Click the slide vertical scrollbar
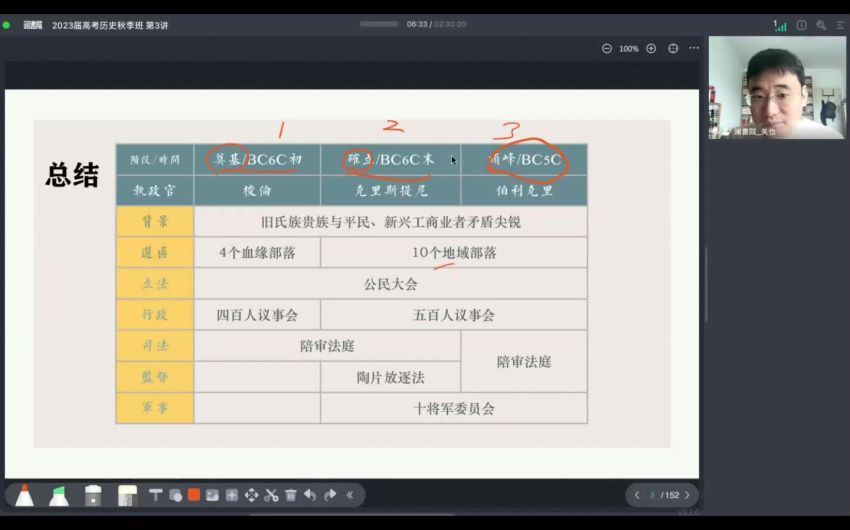850x530 pixels. [x=706, y=284]
